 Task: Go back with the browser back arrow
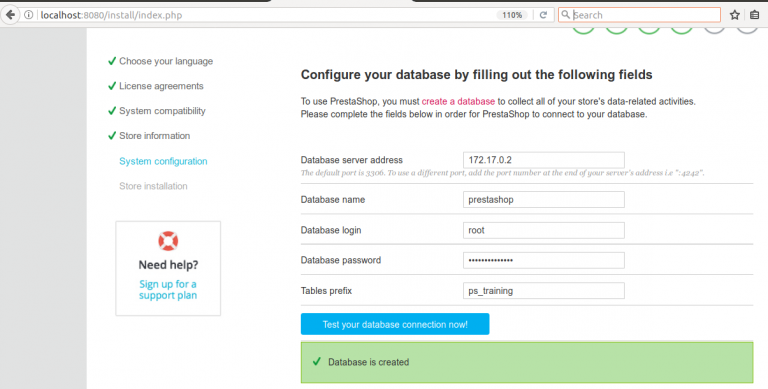pos(10,15)
